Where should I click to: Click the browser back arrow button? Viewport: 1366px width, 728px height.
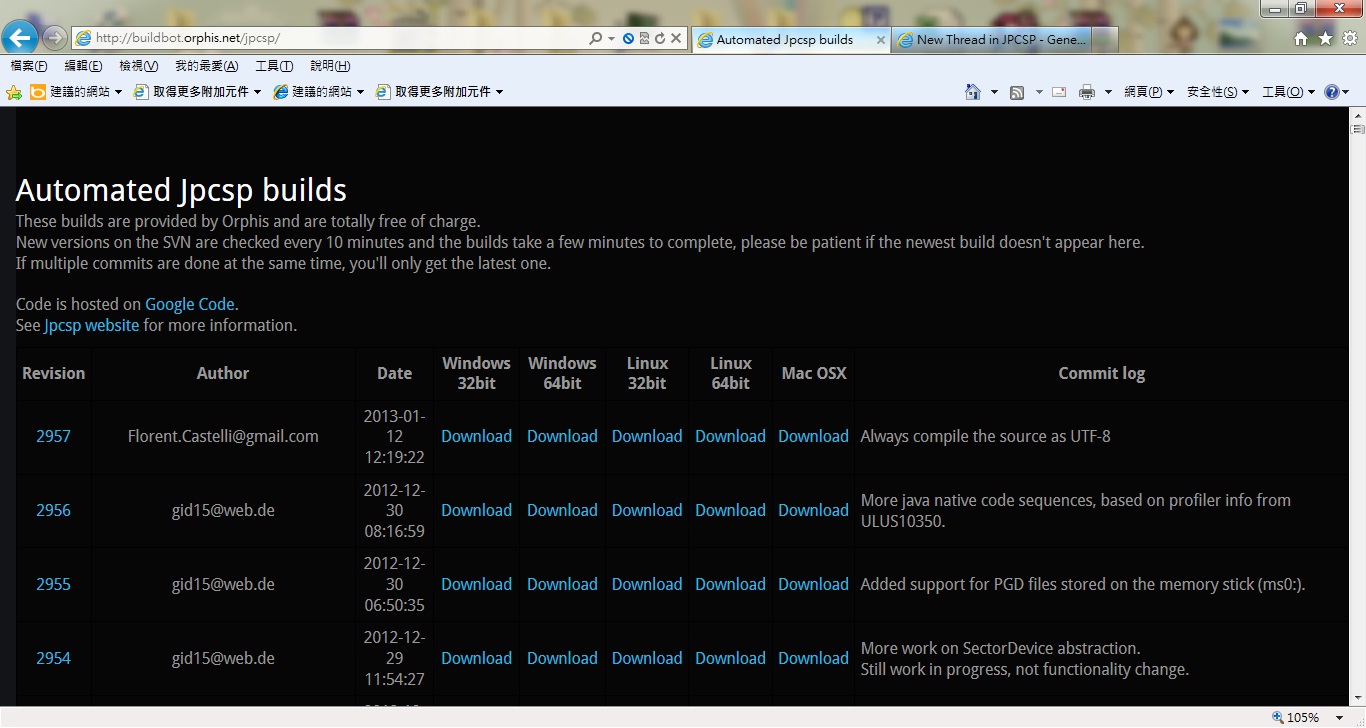[20, 38]
